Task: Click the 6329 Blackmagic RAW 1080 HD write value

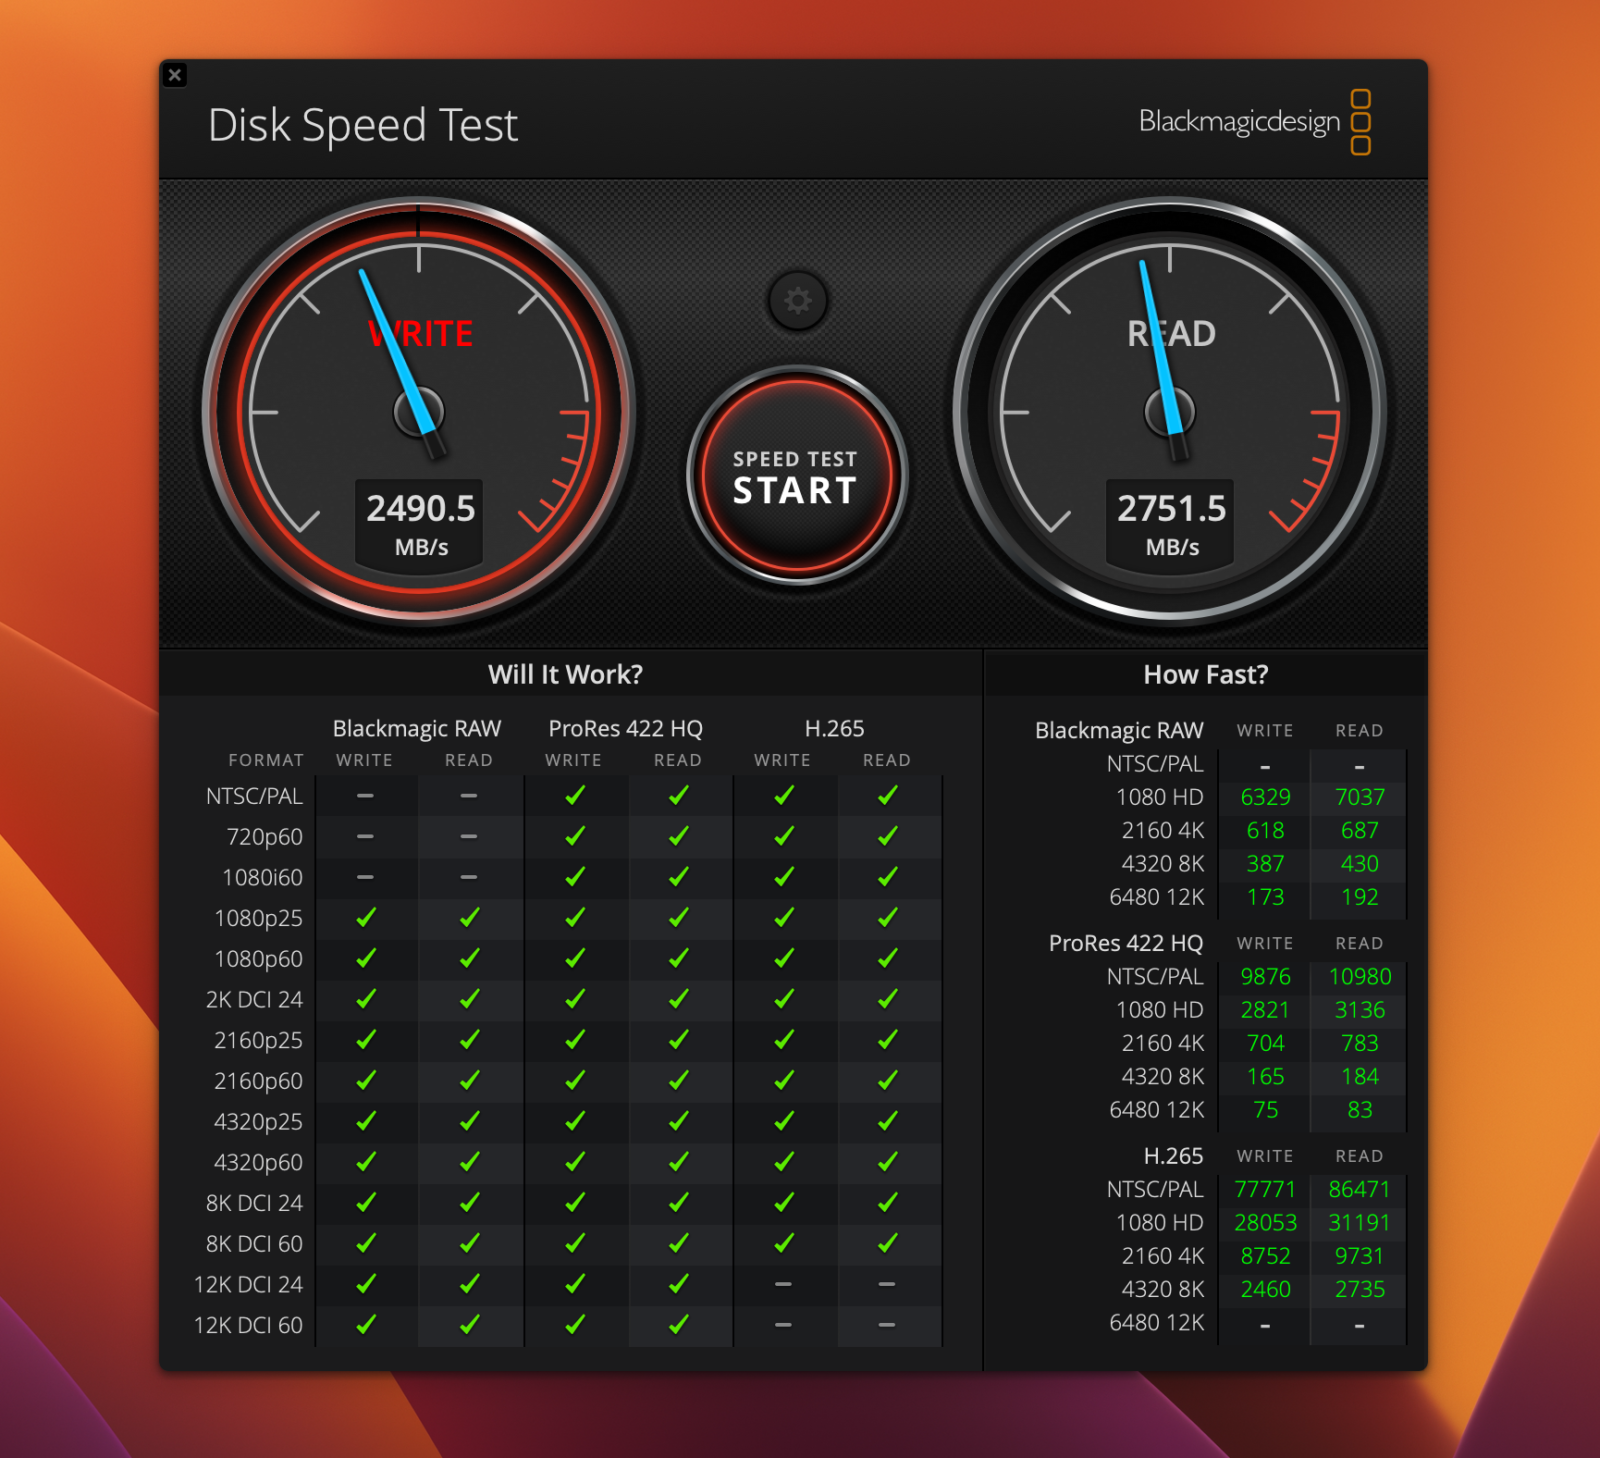Action: tap(1265, 797)
